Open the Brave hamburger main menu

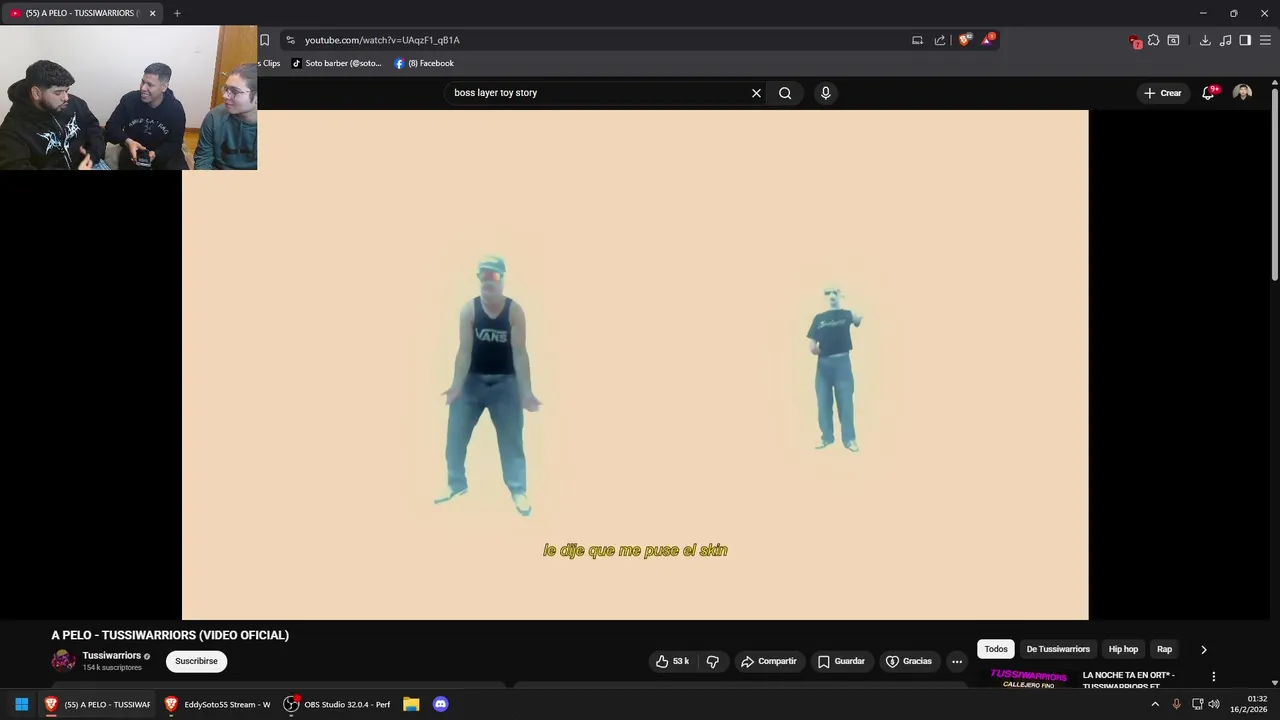click(1265, 40)
